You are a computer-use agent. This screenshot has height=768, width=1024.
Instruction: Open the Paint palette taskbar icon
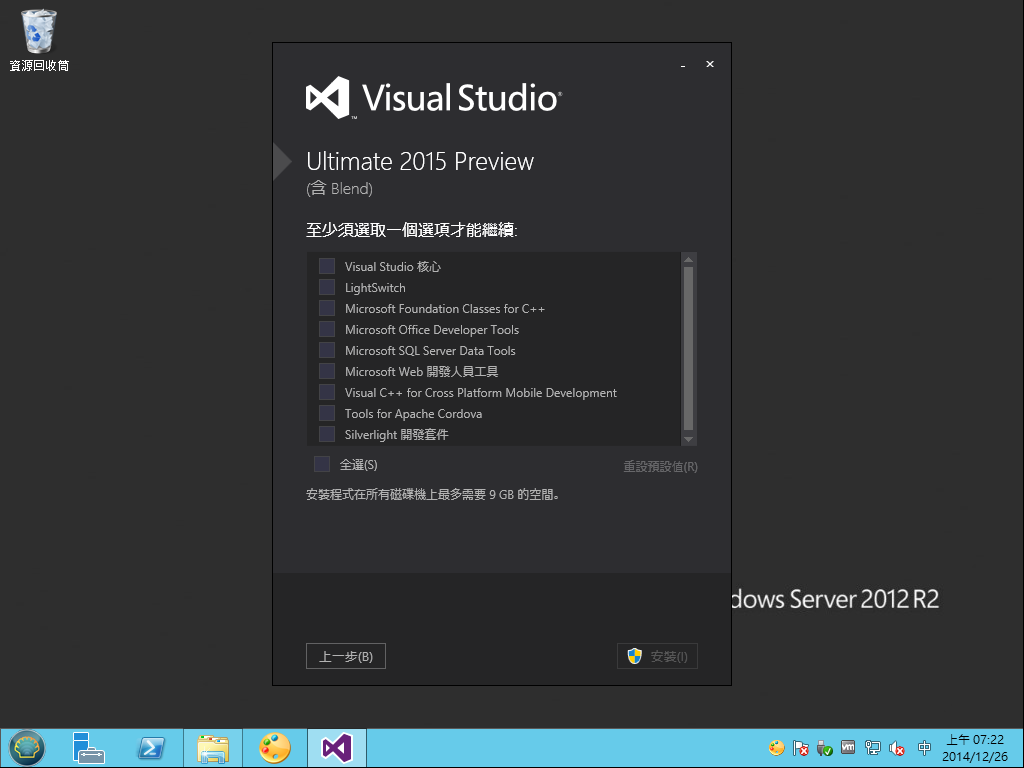(x=274, y=748)
